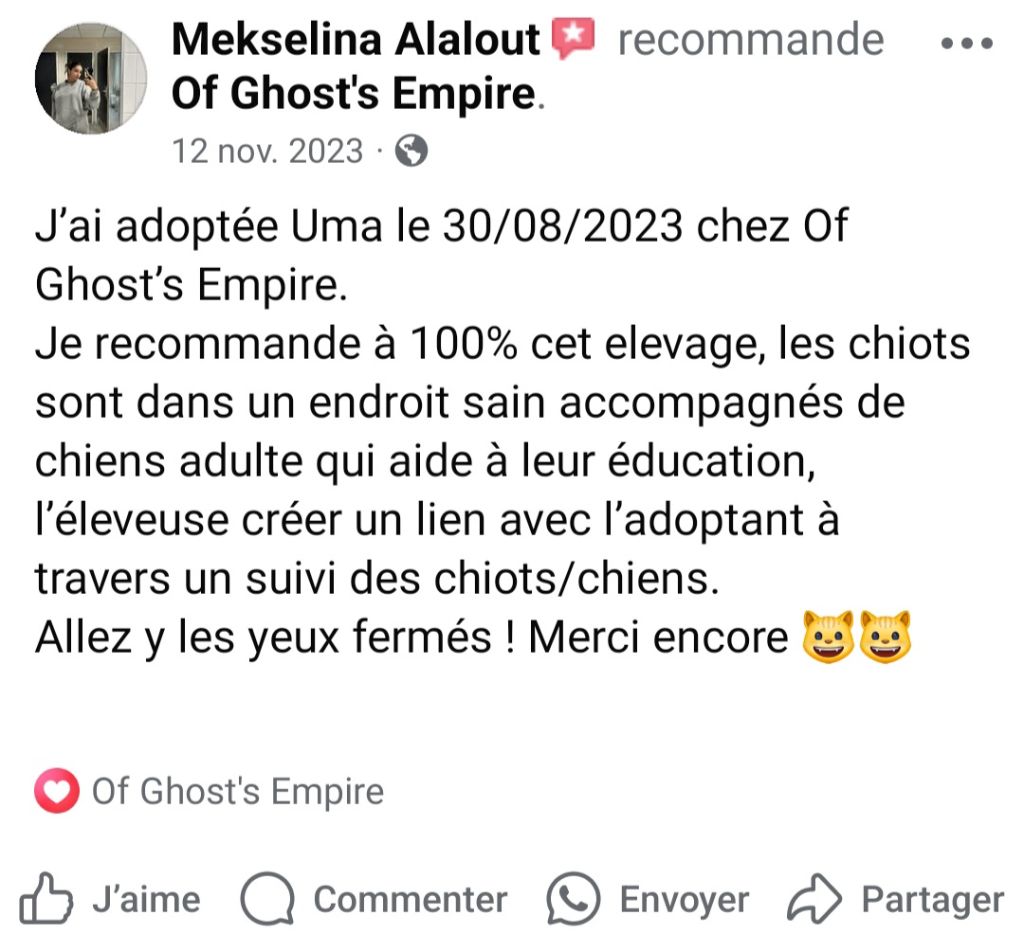Click the red recommendation star badge
Image resolution: width=1024 pixels, height=951 pixels.
coord(573,38)
